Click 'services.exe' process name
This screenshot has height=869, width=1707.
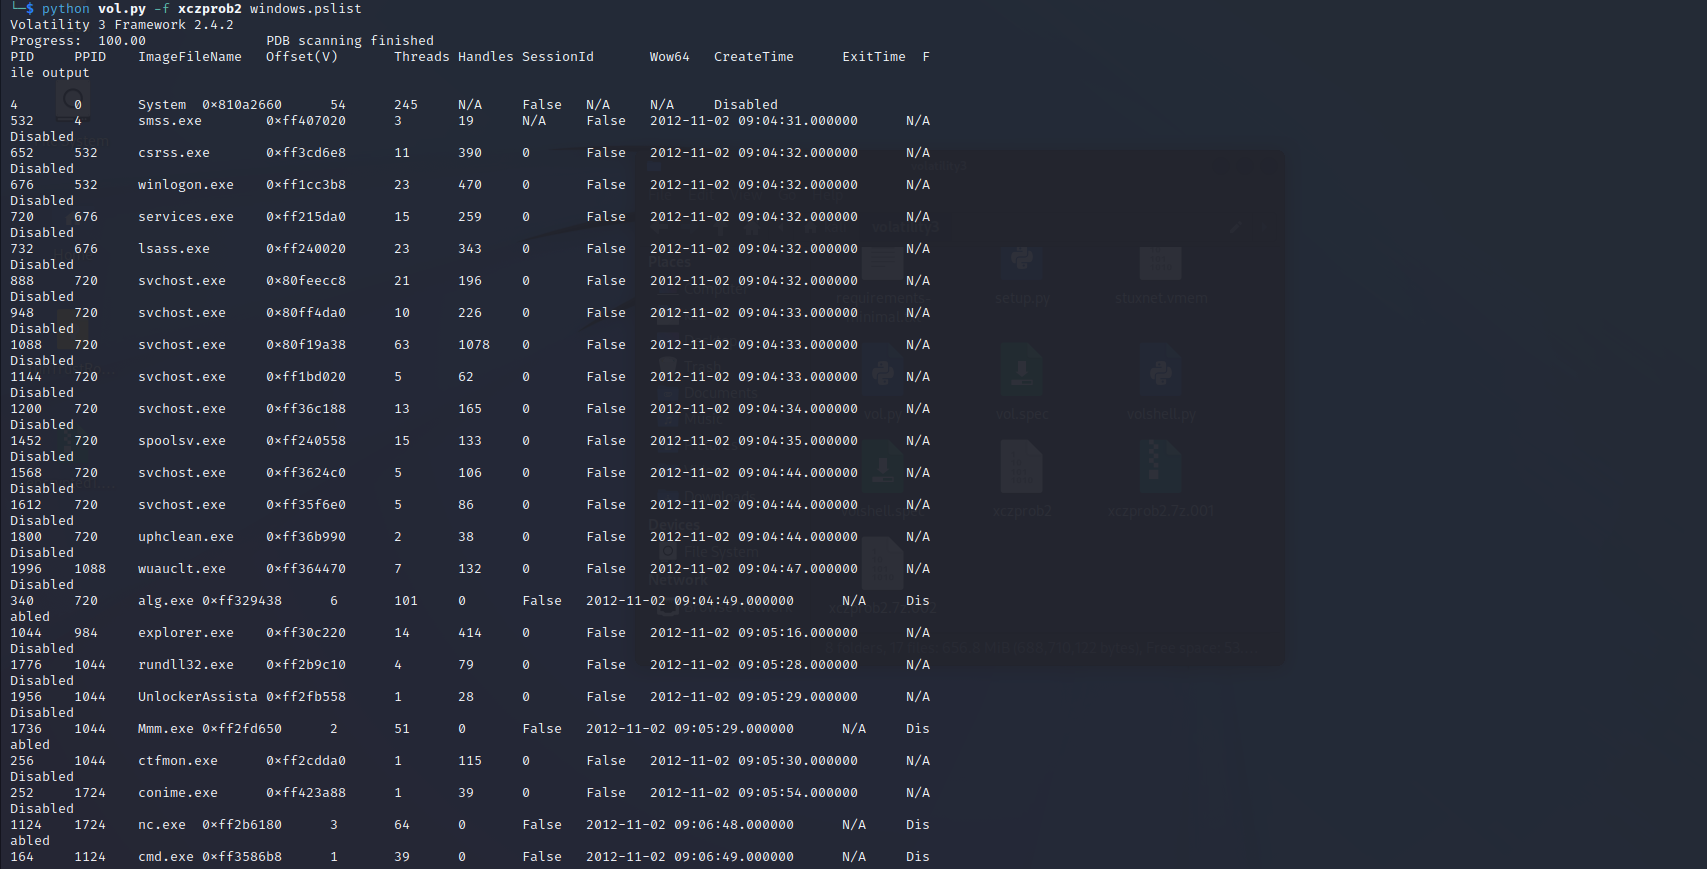(x=186, y=217)
